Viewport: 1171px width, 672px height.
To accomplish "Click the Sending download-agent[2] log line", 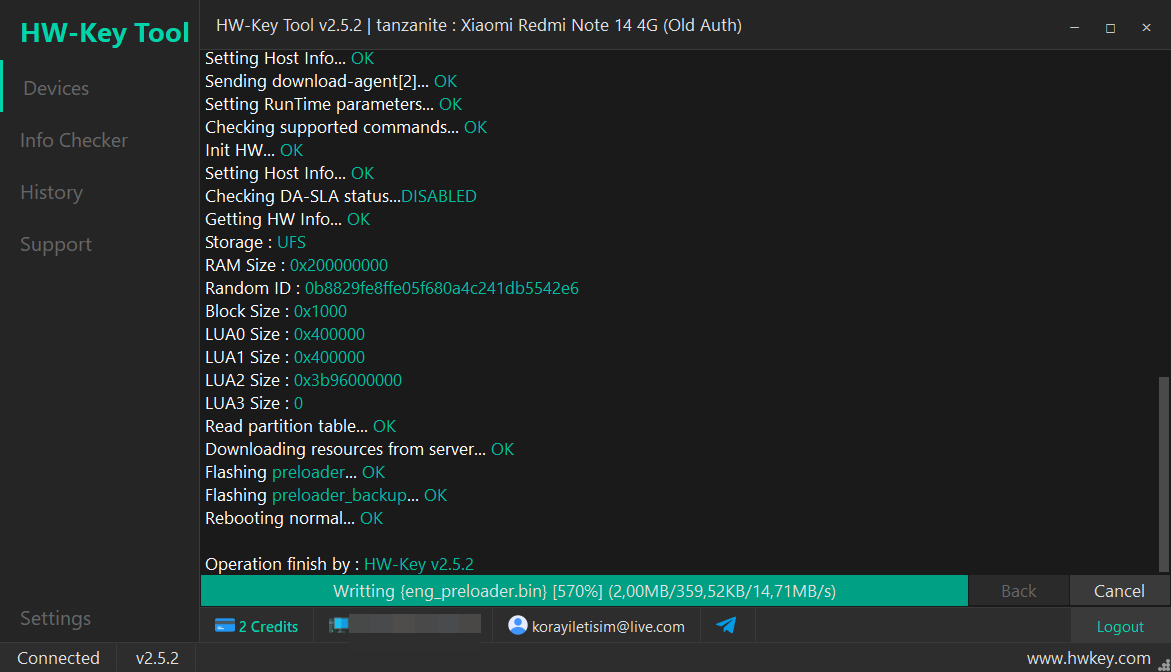I will (x=331, y=81).
